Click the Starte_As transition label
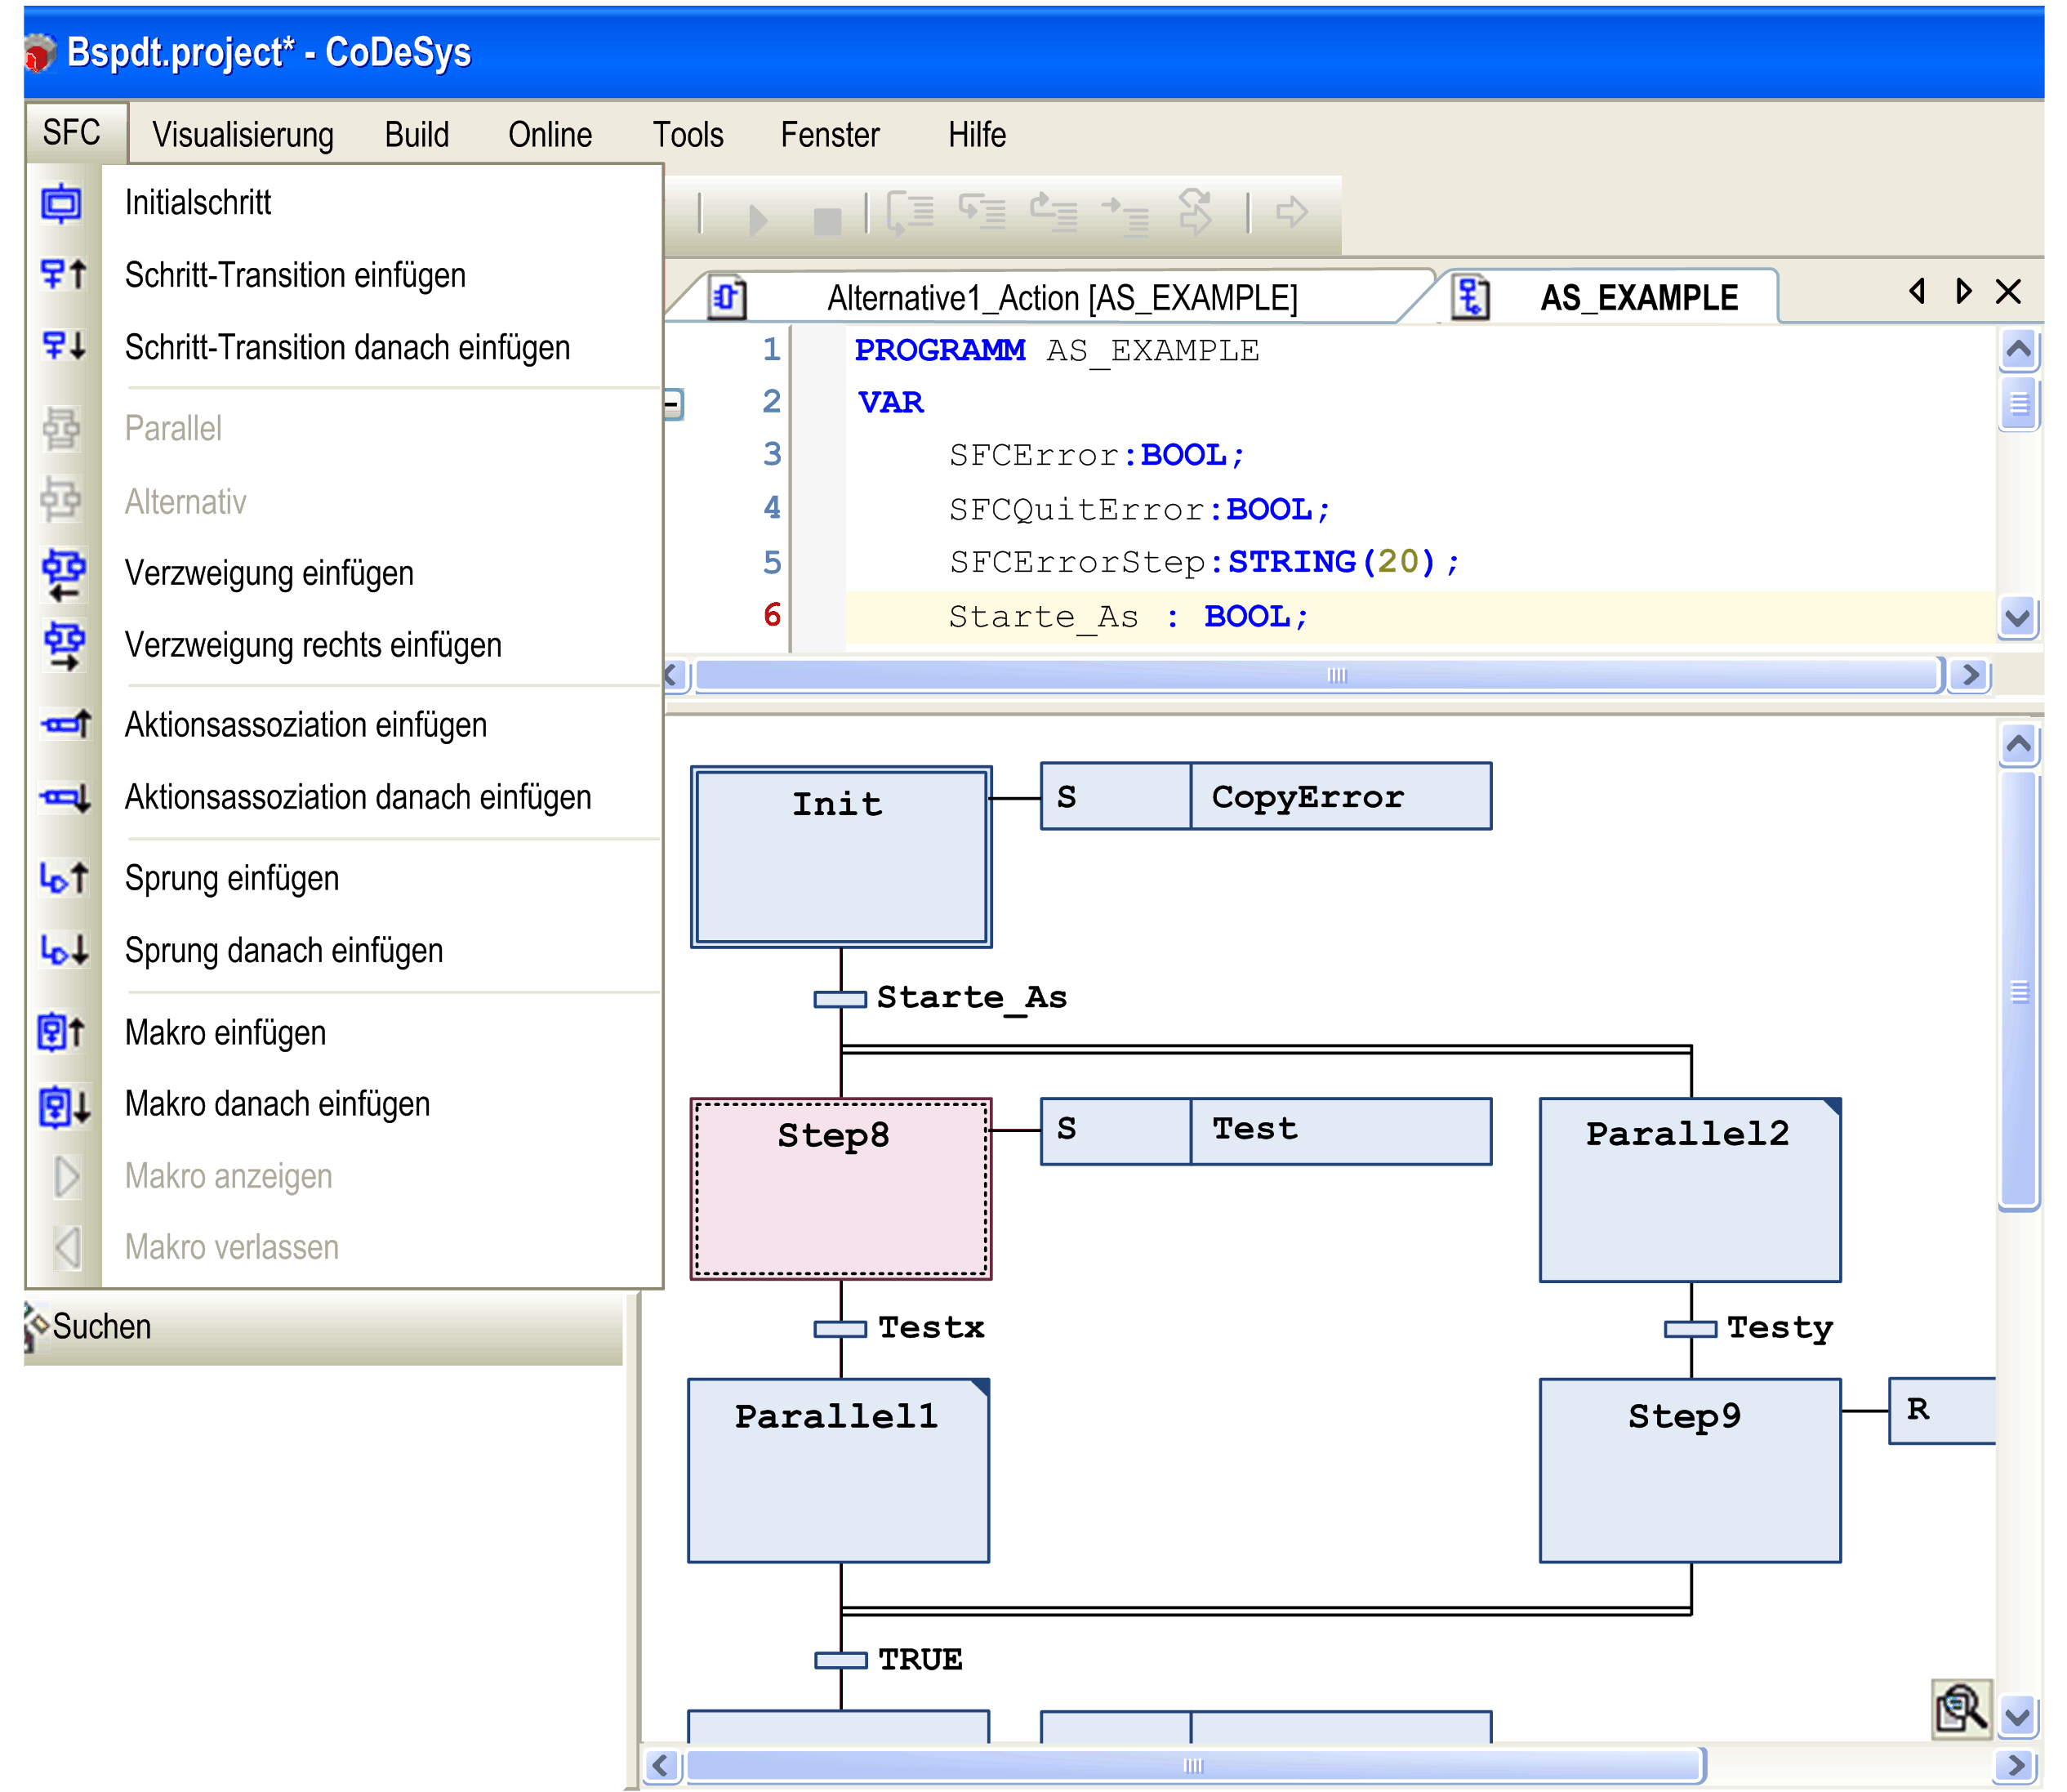 pos(970,997)
